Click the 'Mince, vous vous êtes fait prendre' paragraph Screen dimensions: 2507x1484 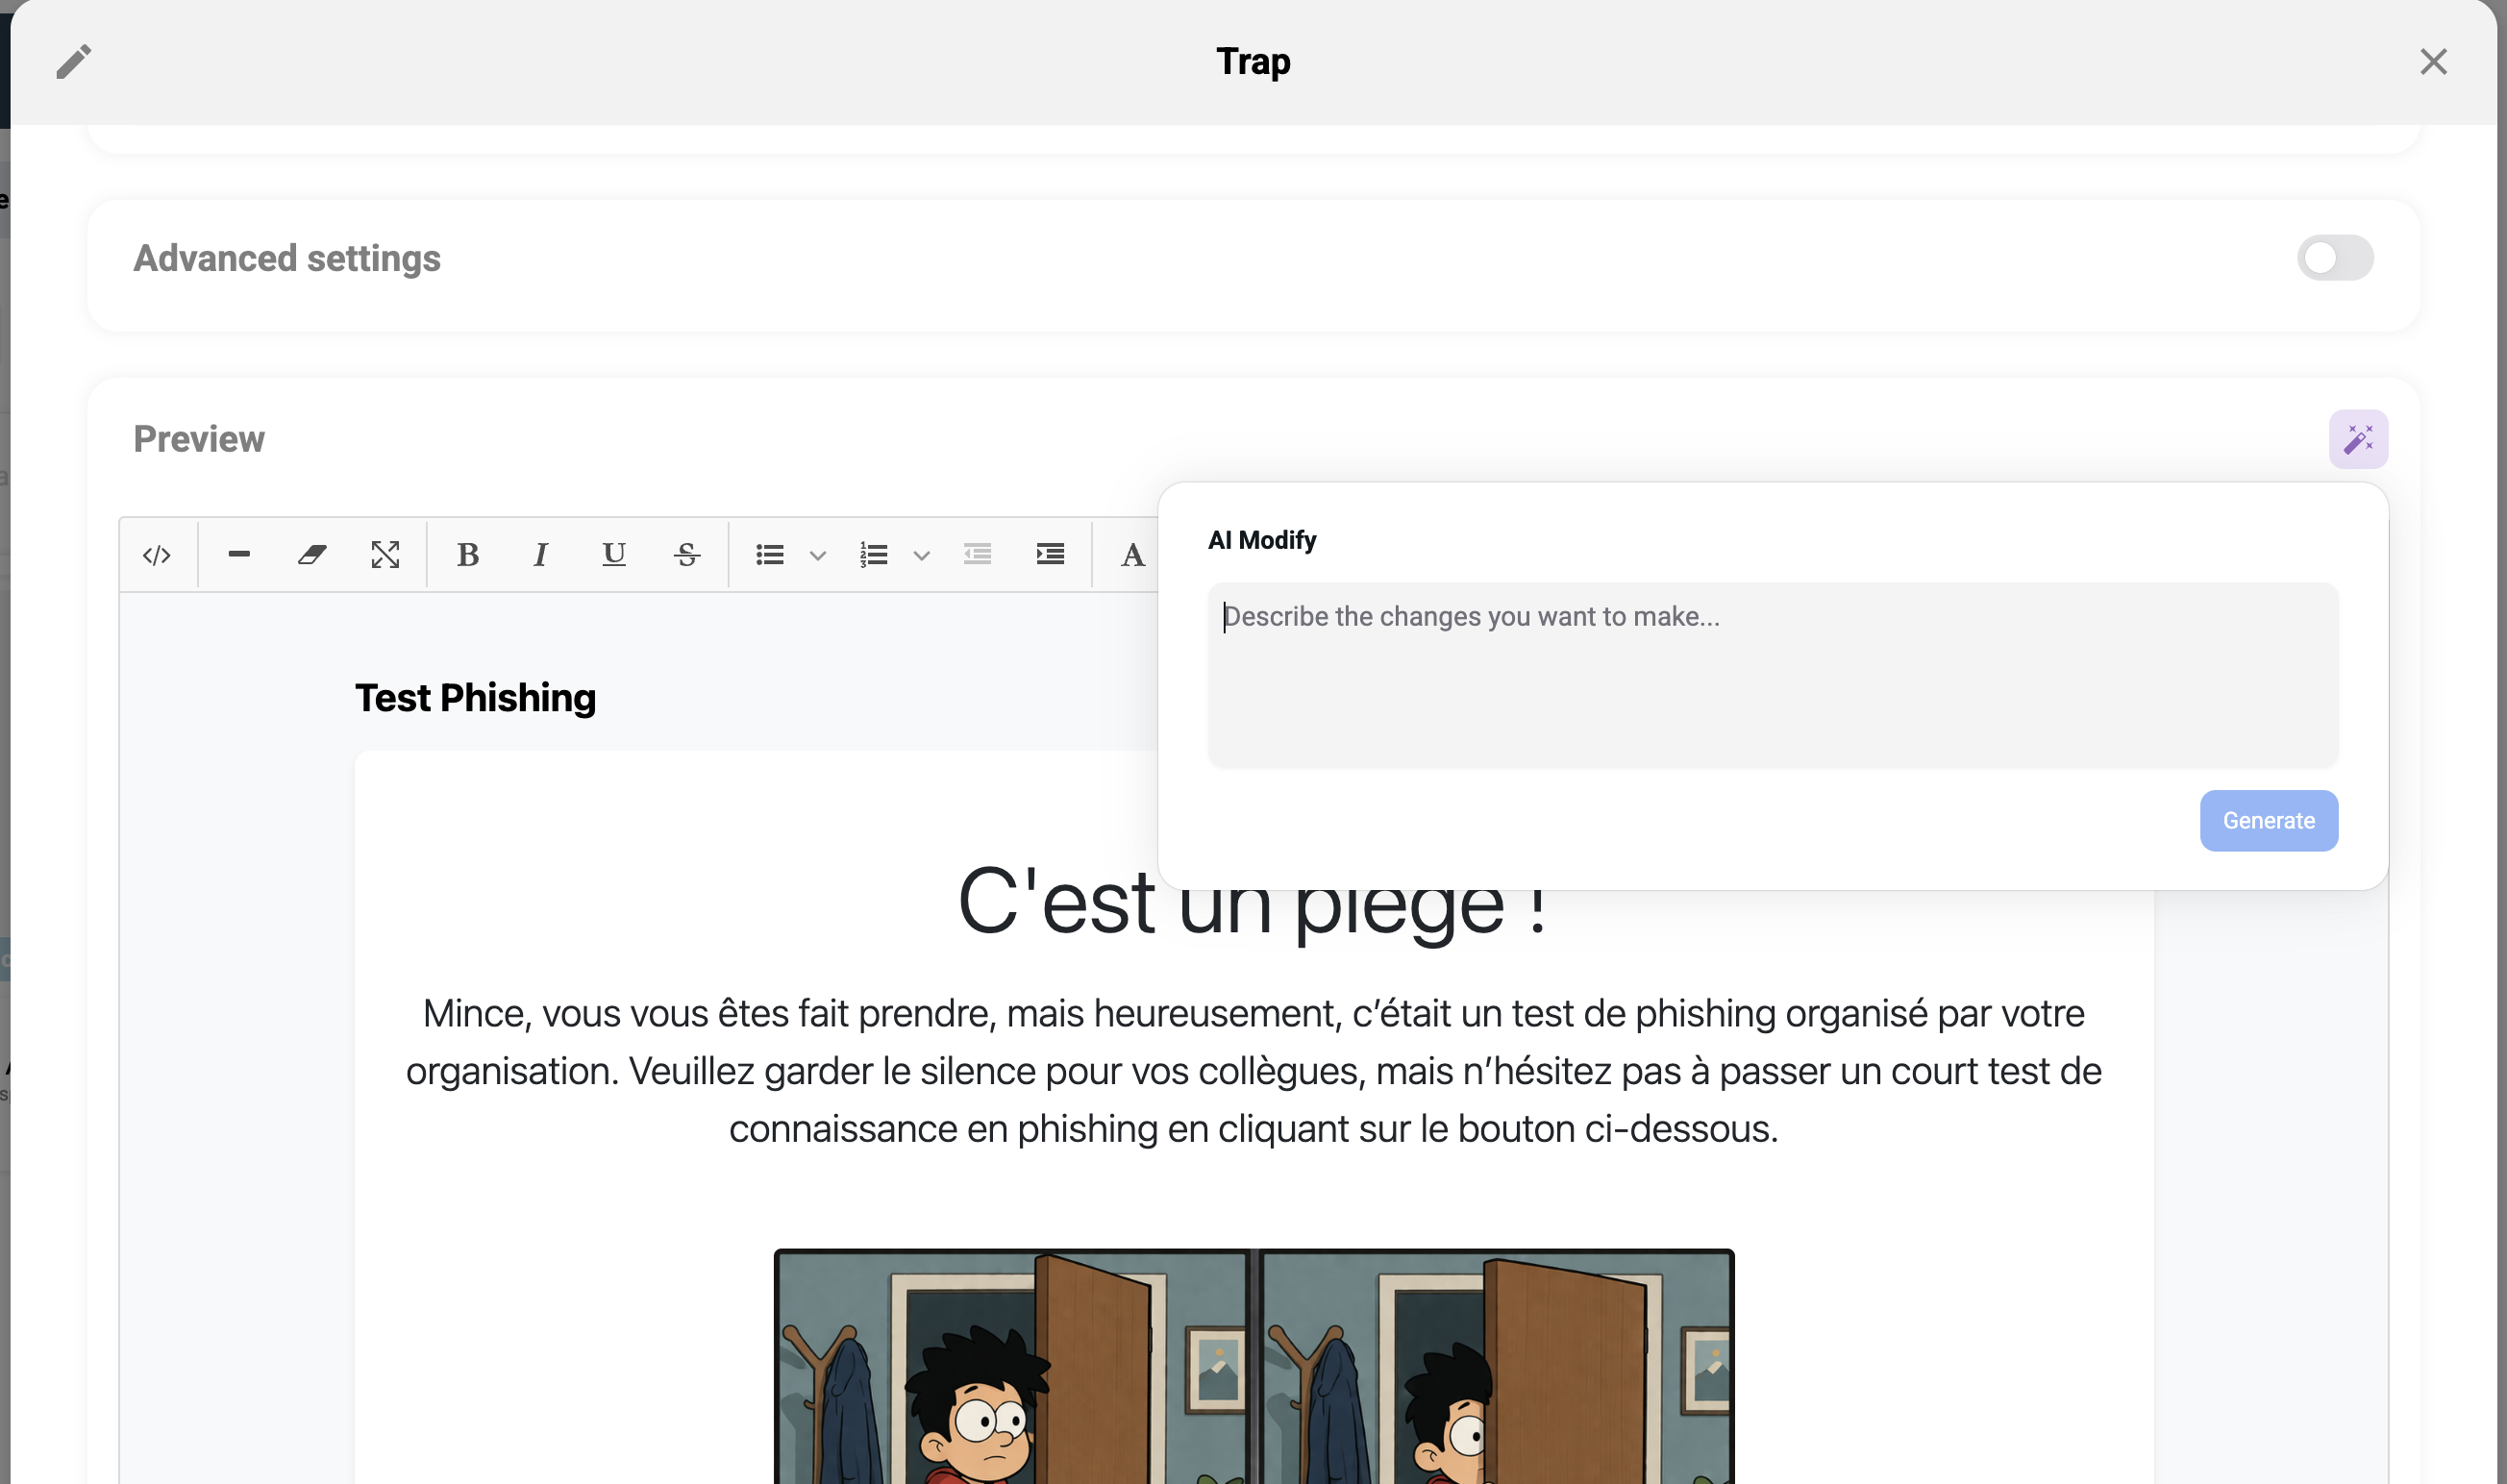(x=1253, y=1071)
